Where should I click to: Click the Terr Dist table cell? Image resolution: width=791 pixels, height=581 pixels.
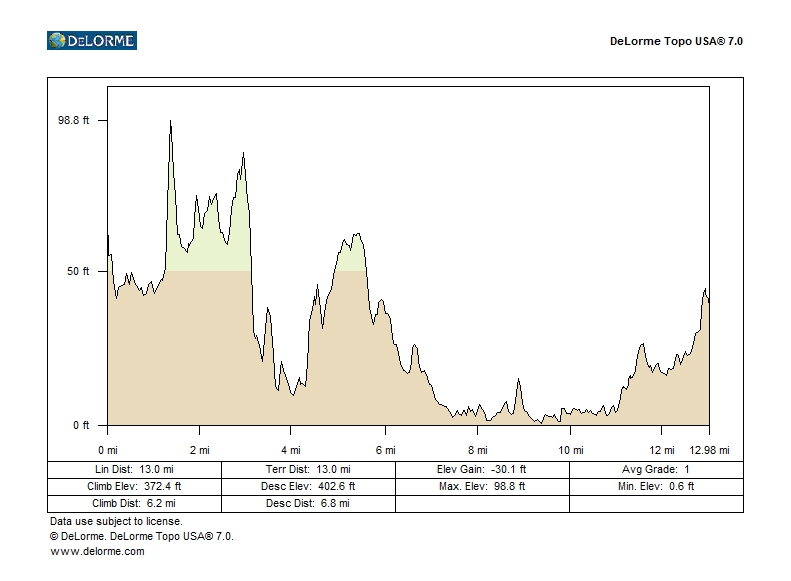[308, 469]
